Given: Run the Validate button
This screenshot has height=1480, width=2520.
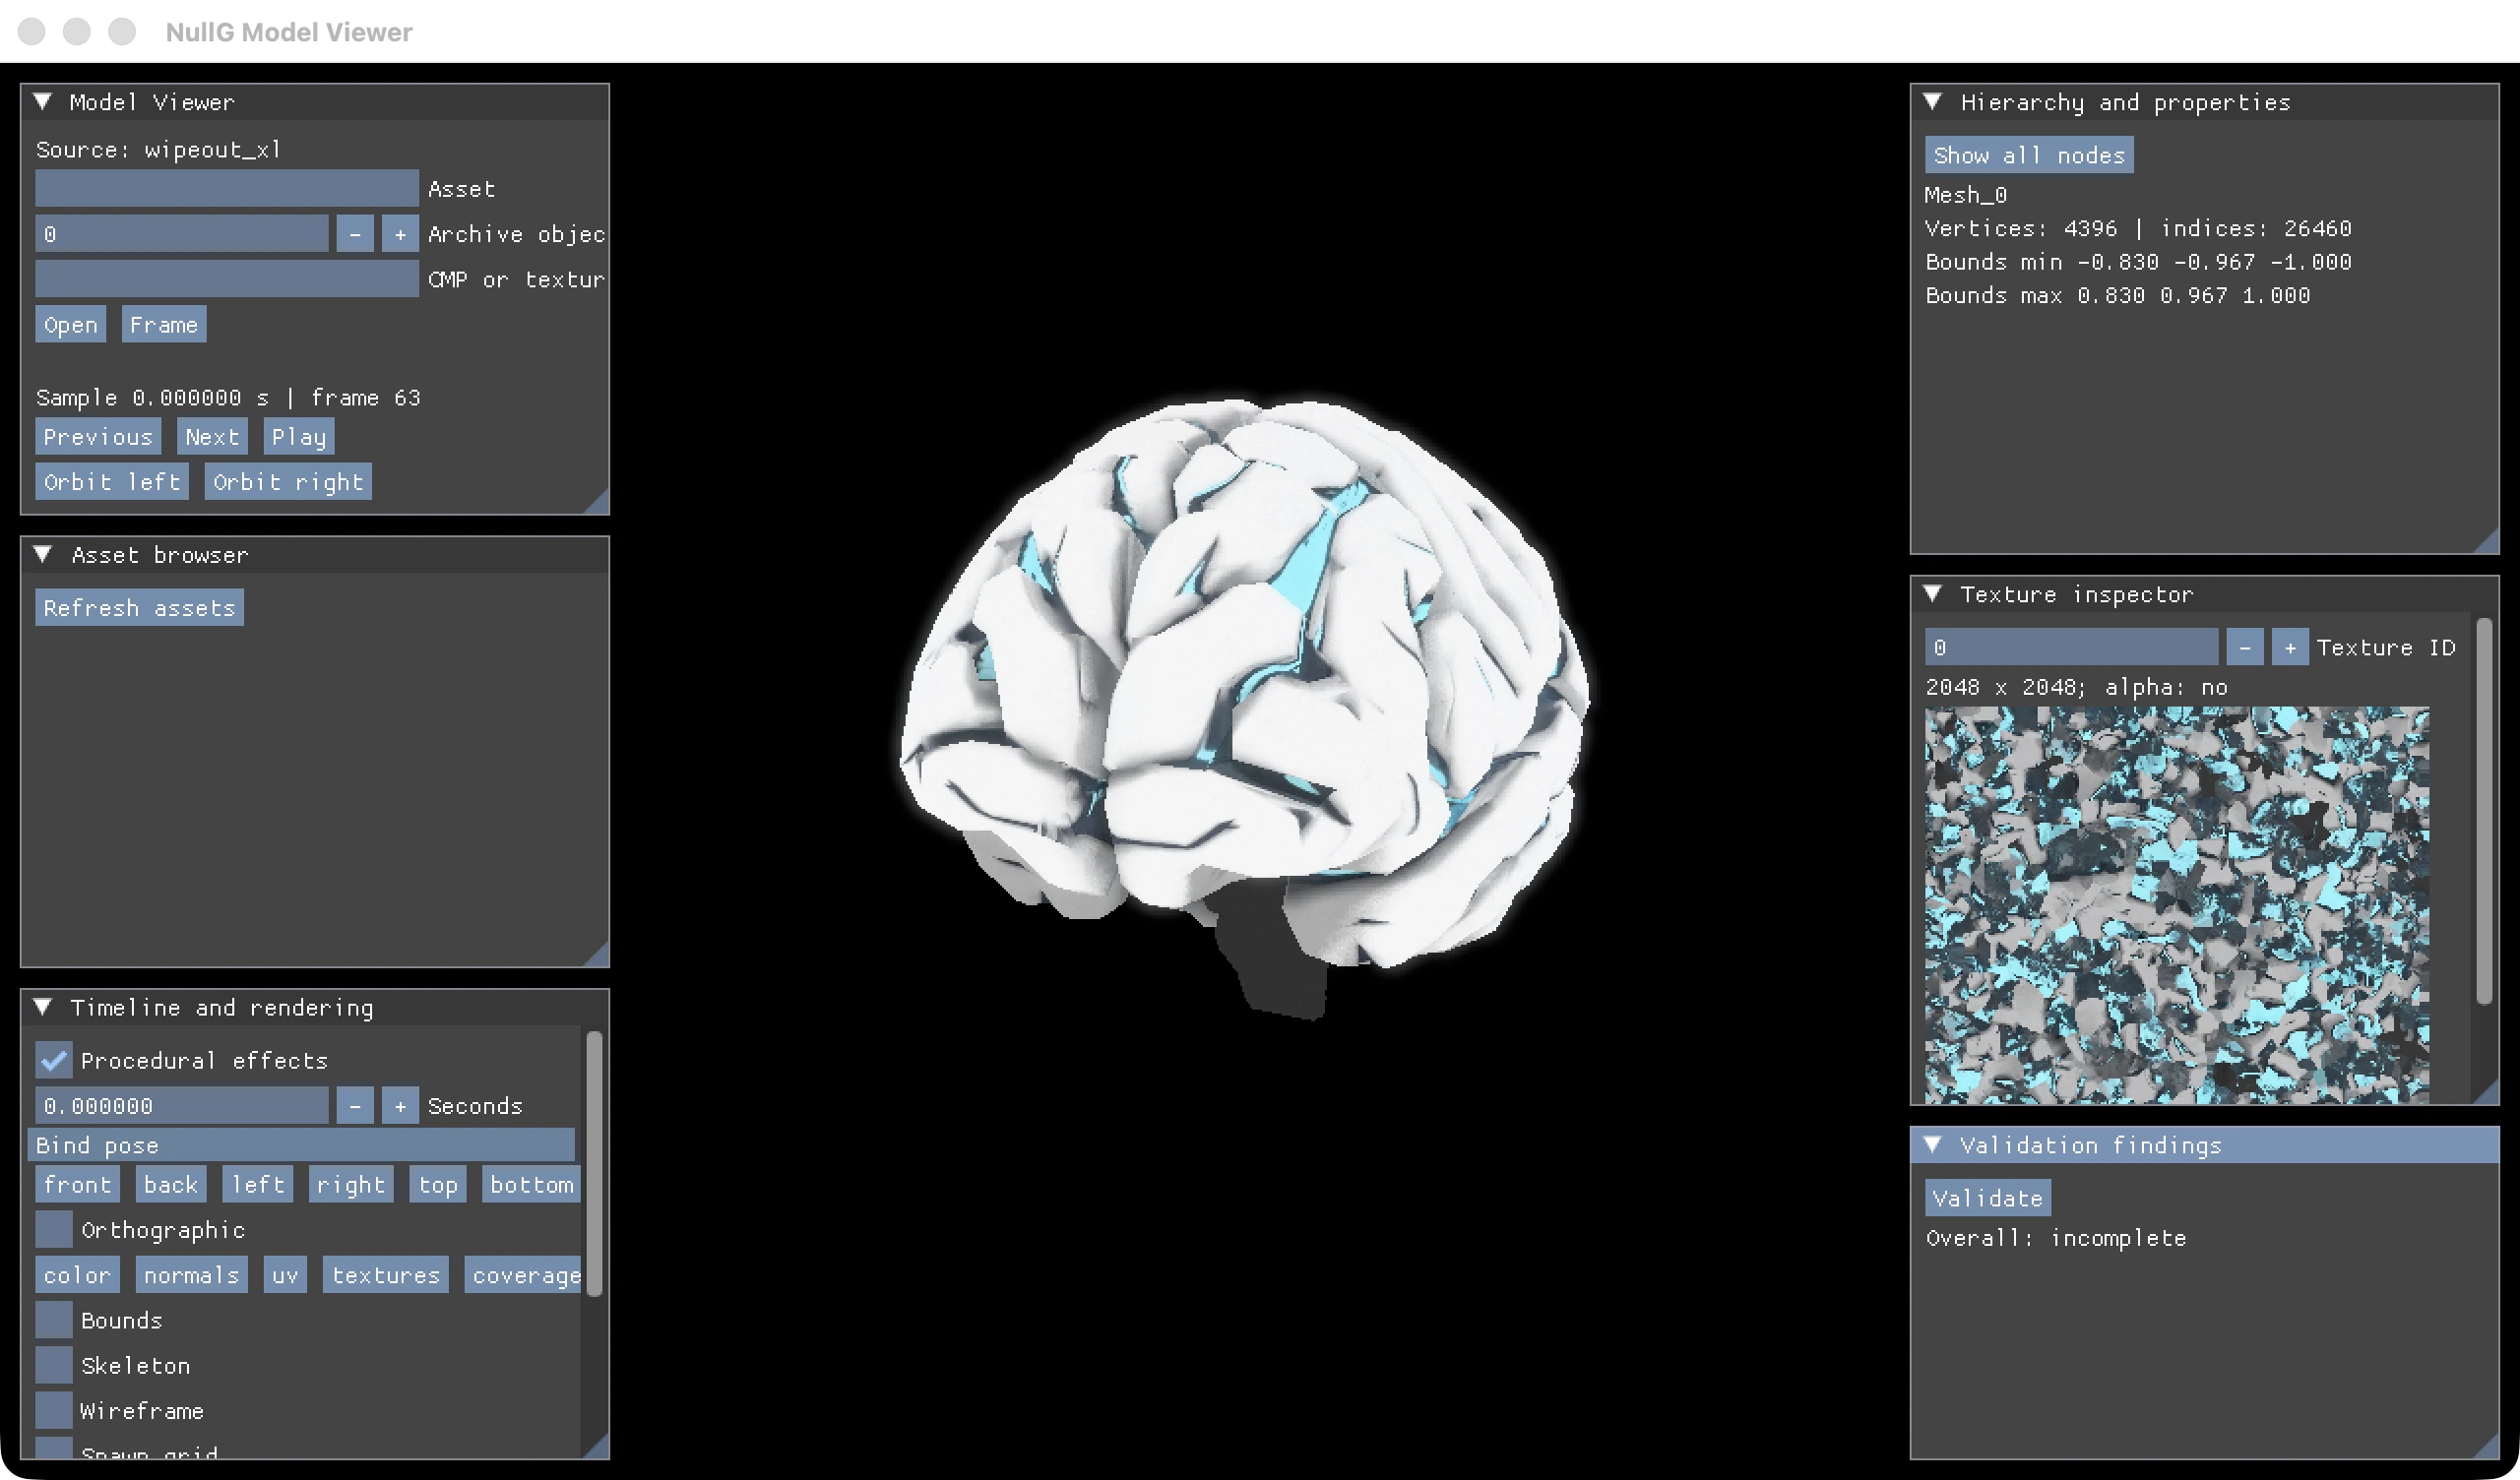Looking at the screenshot, I should pos(1988,1198).
